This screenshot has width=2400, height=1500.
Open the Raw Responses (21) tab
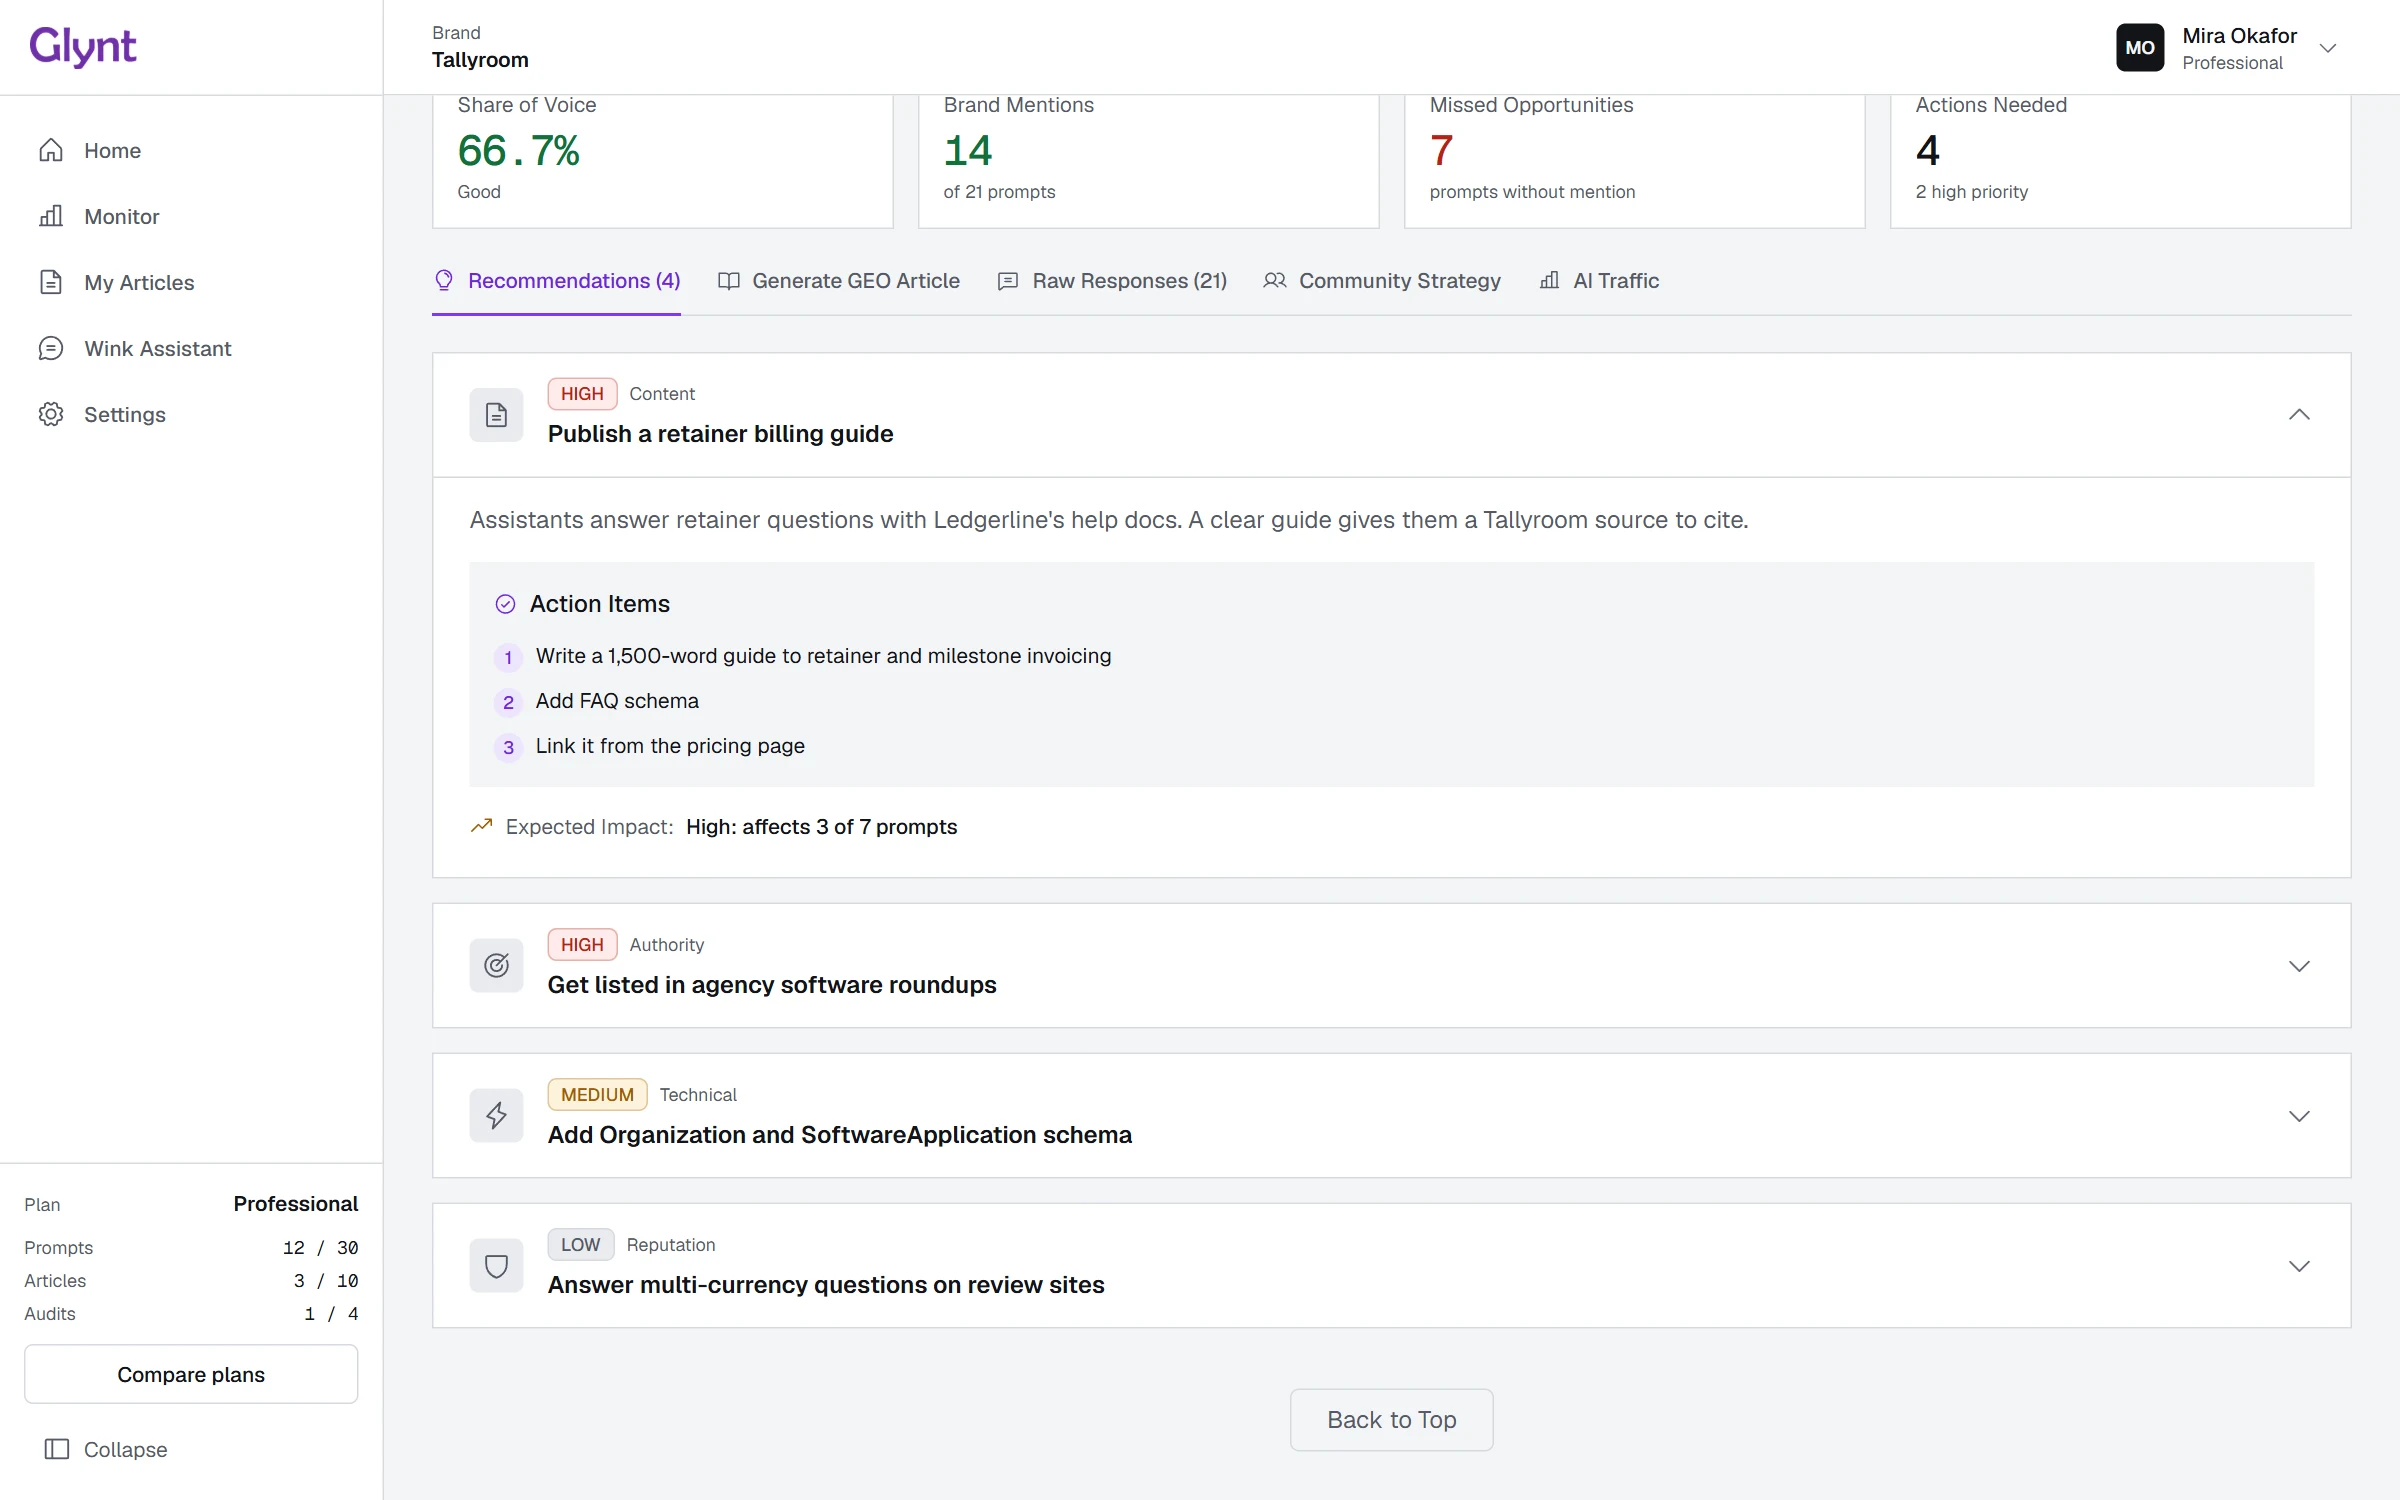[x=1112, y=281]
